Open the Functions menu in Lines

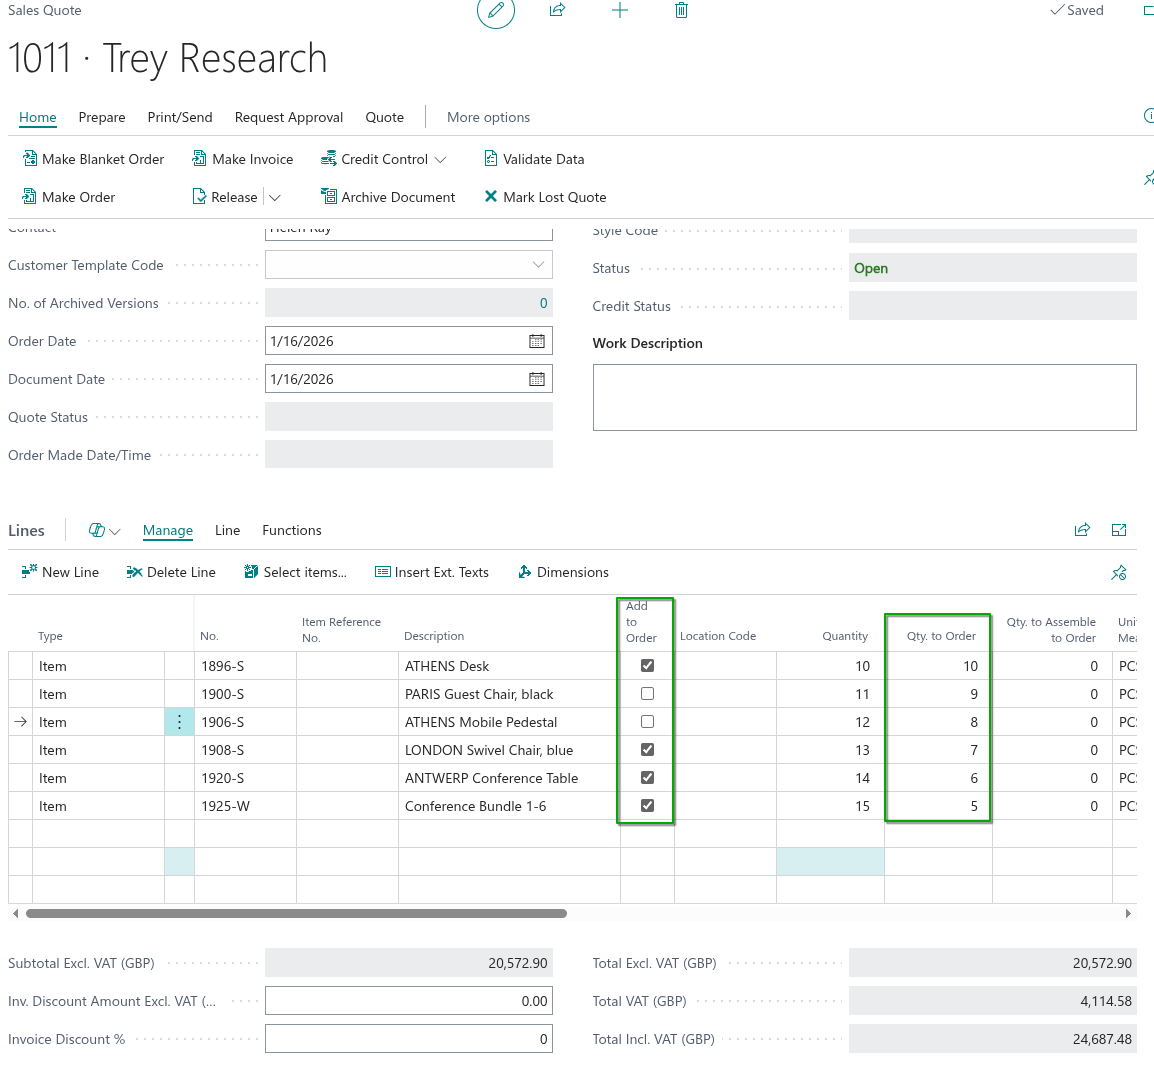[x=291, y=530]
